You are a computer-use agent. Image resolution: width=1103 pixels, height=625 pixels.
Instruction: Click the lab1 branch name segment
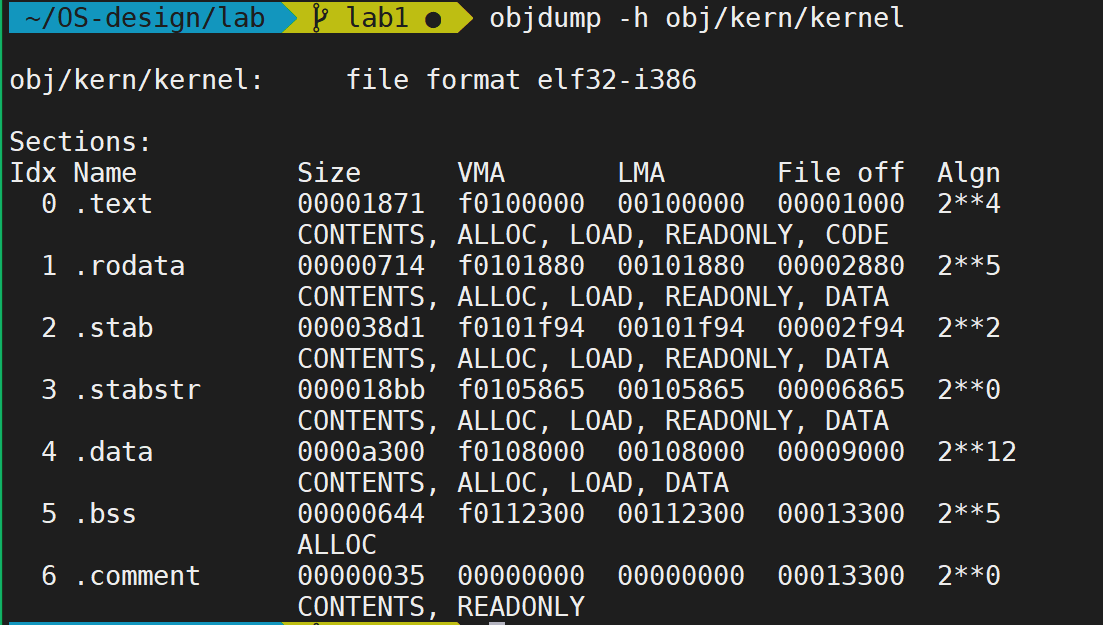(377, 17)
